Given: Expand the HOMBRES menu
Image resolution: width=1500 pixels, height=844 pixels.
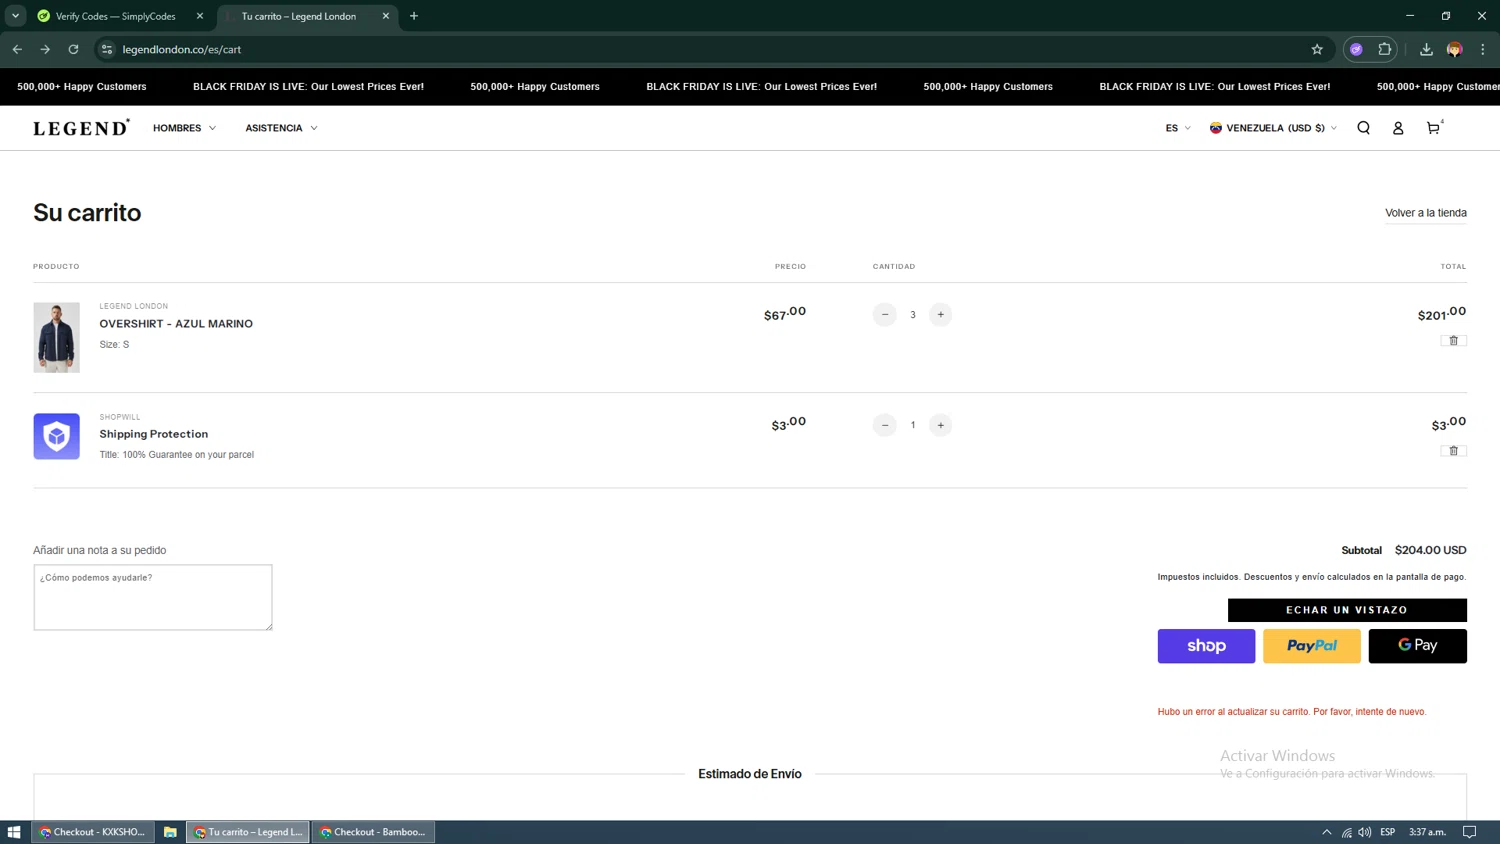Looking at the screenshot, I should pos(184,128).
